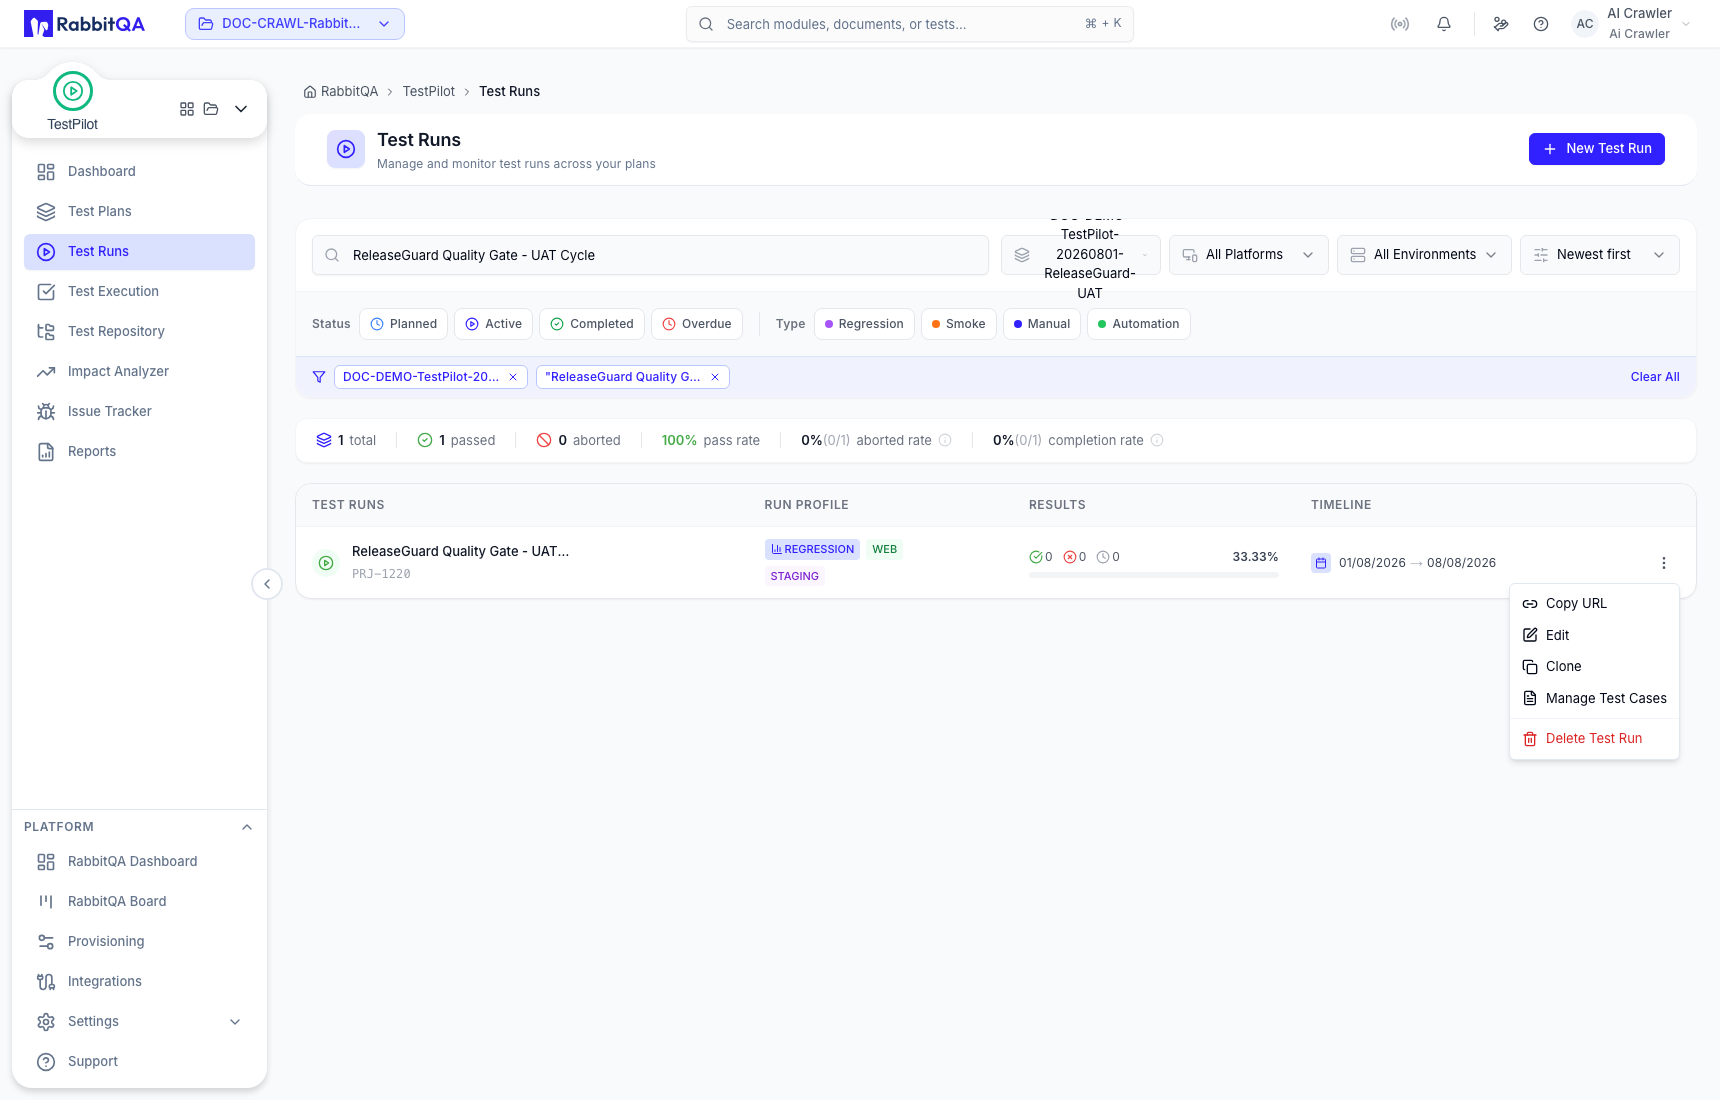Select Manage Test Cases from the menu
Image resolution: width=1720 pixels, height=1100 pixels.
[1594, 699]
